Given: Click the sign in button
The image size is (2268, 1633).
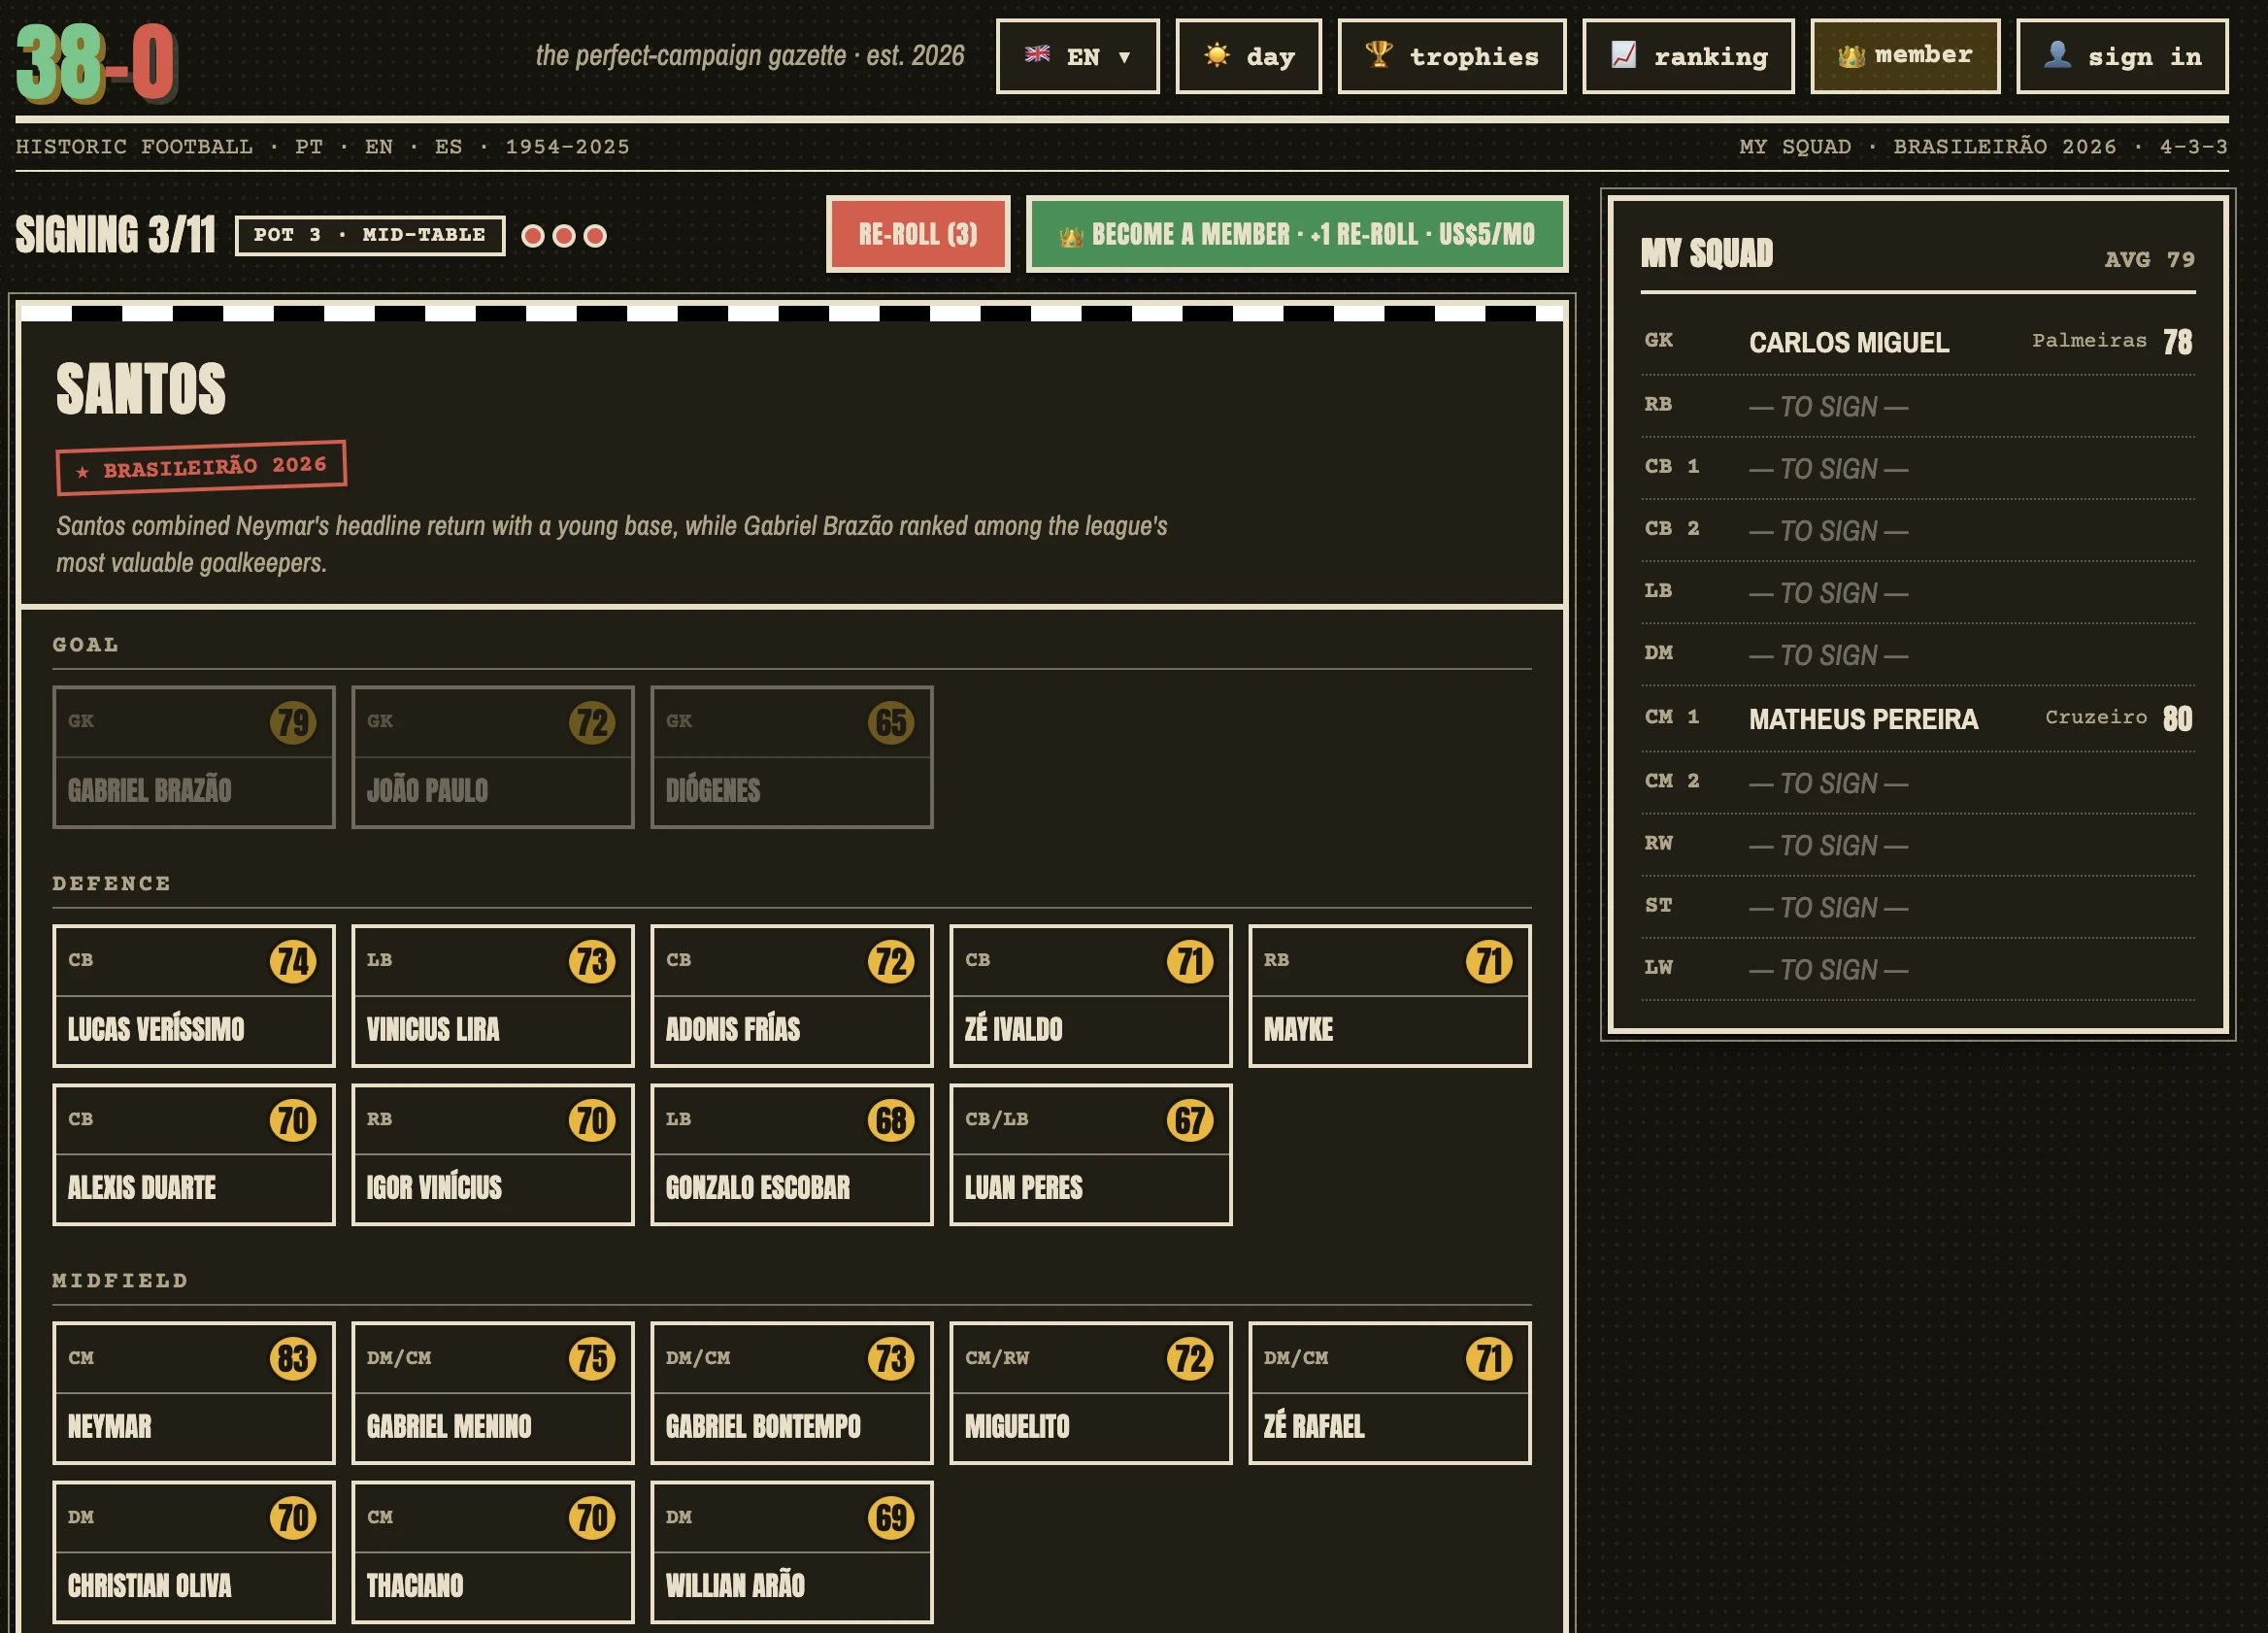Looking at the screenshot, I should (x=2122, y=57).
